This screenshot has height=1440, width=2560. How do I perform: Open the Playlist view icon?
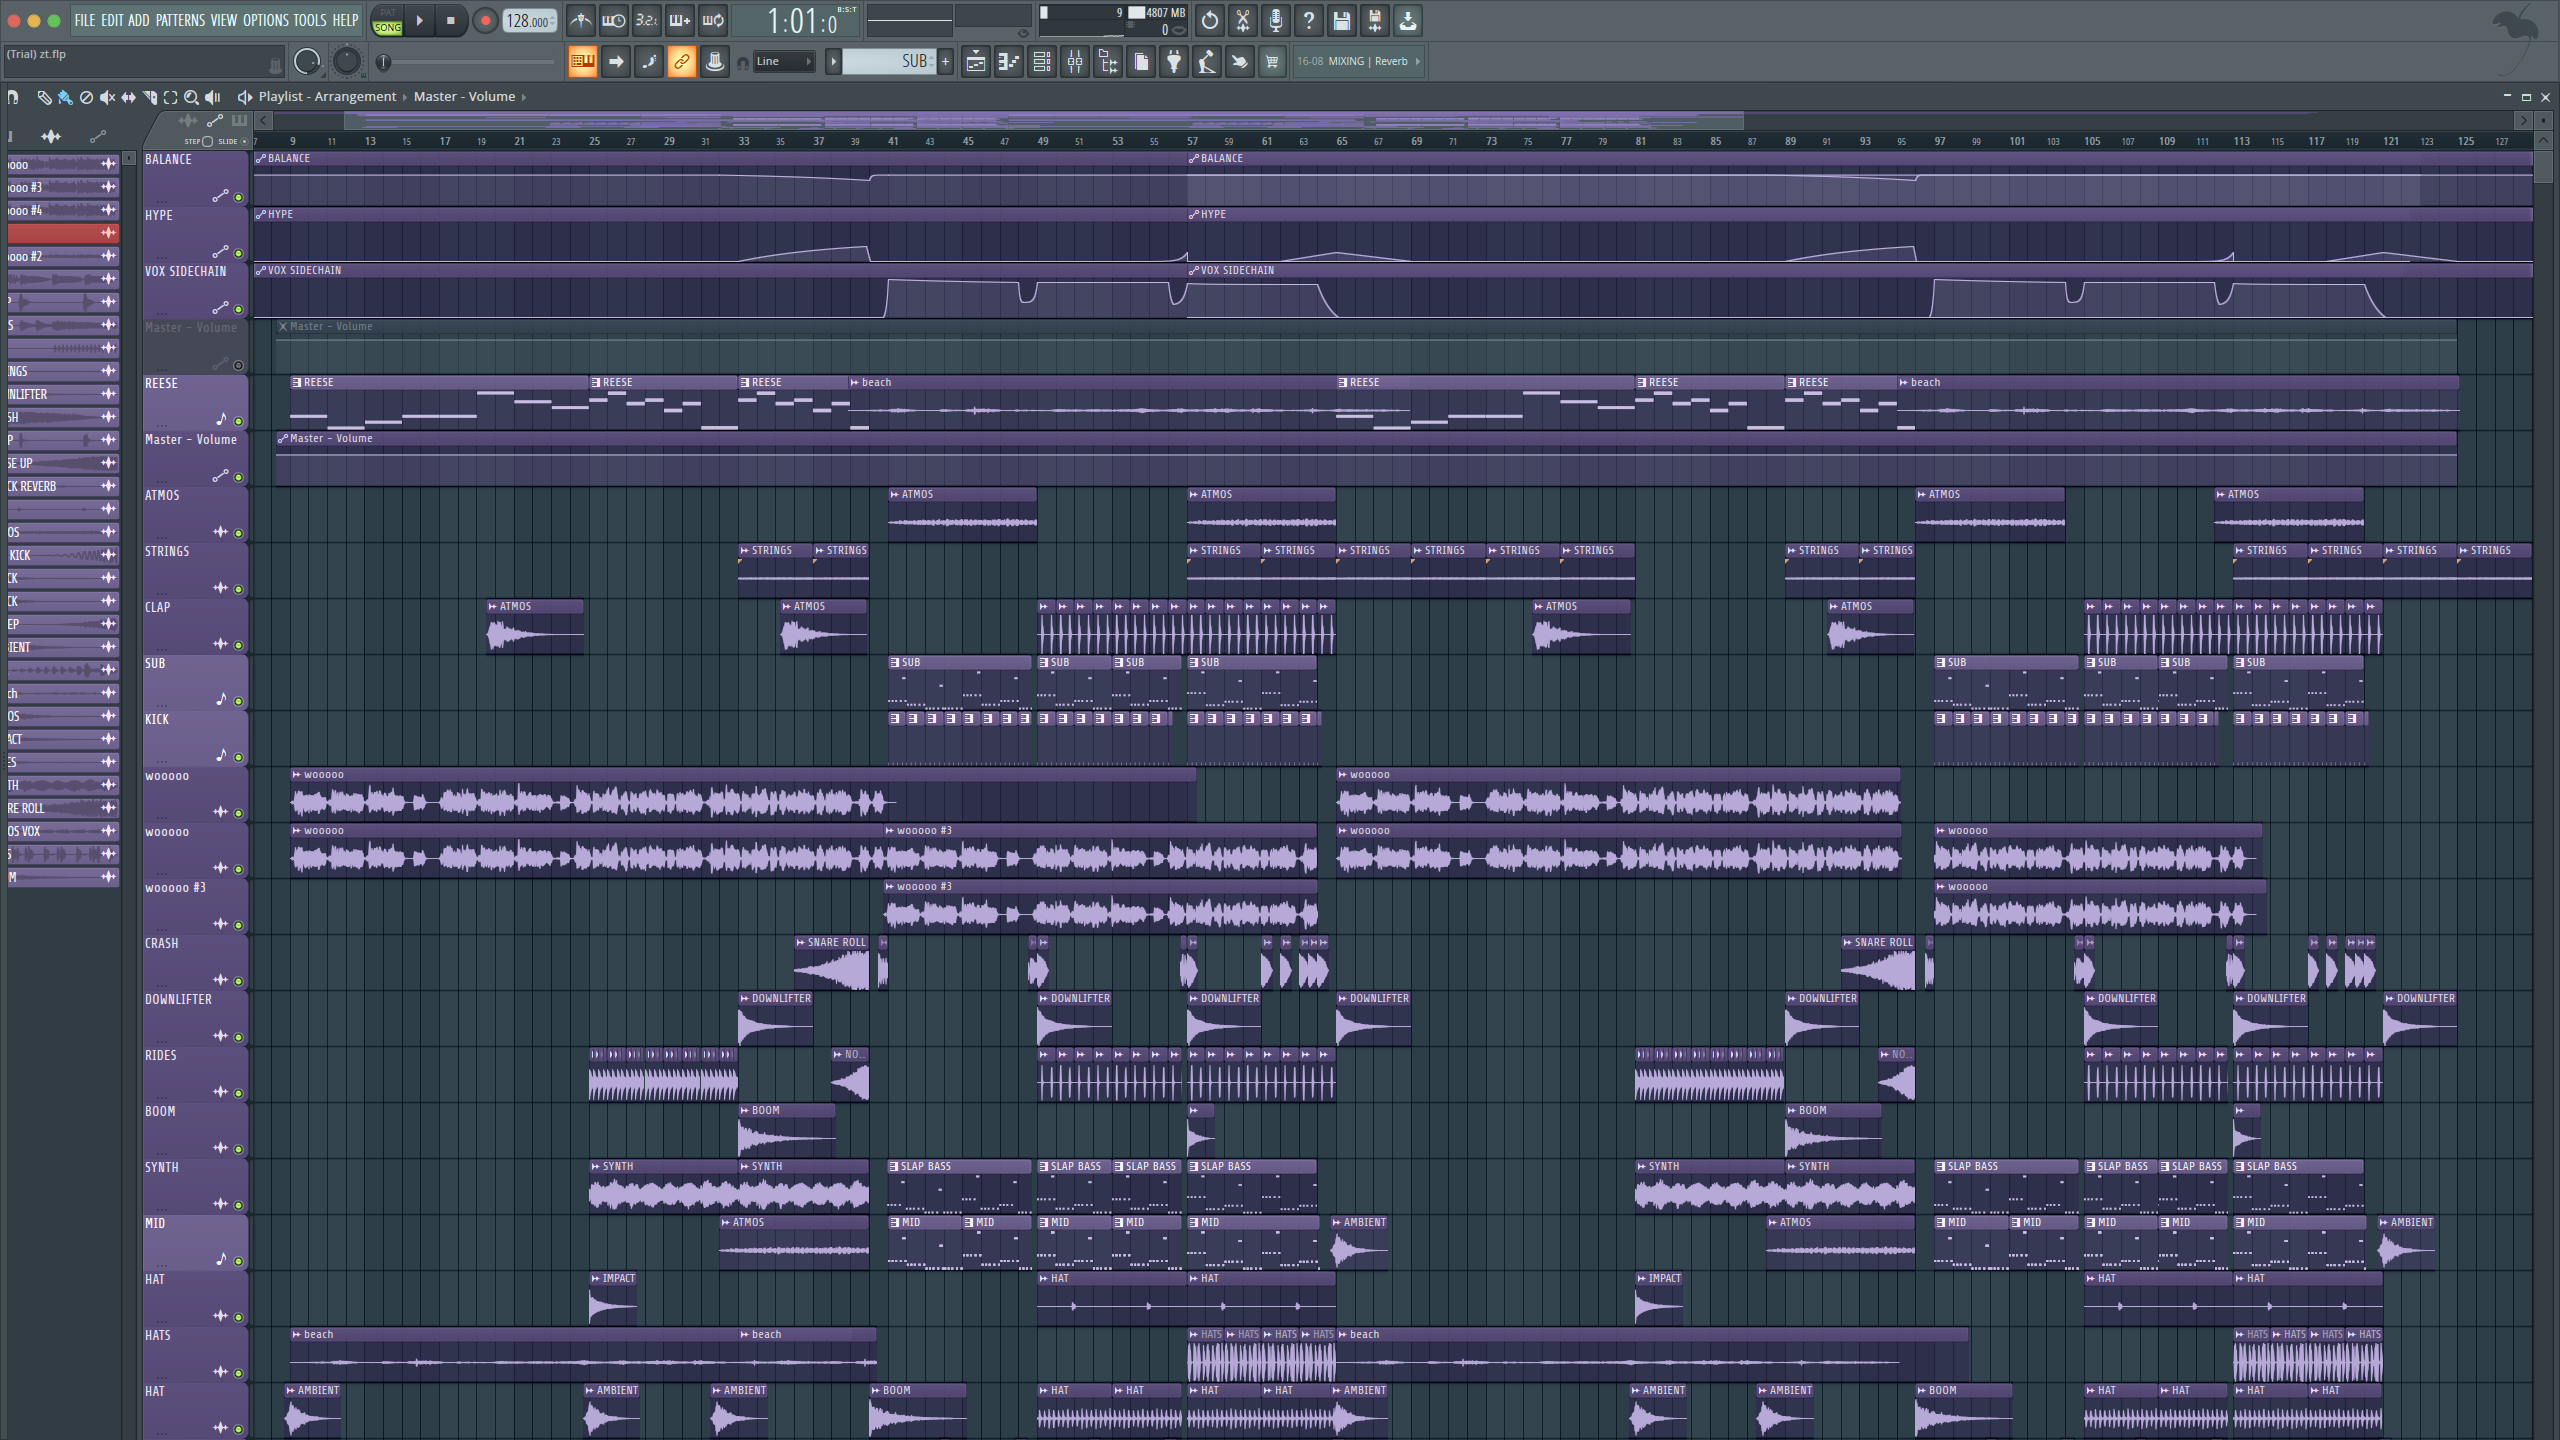976,62
